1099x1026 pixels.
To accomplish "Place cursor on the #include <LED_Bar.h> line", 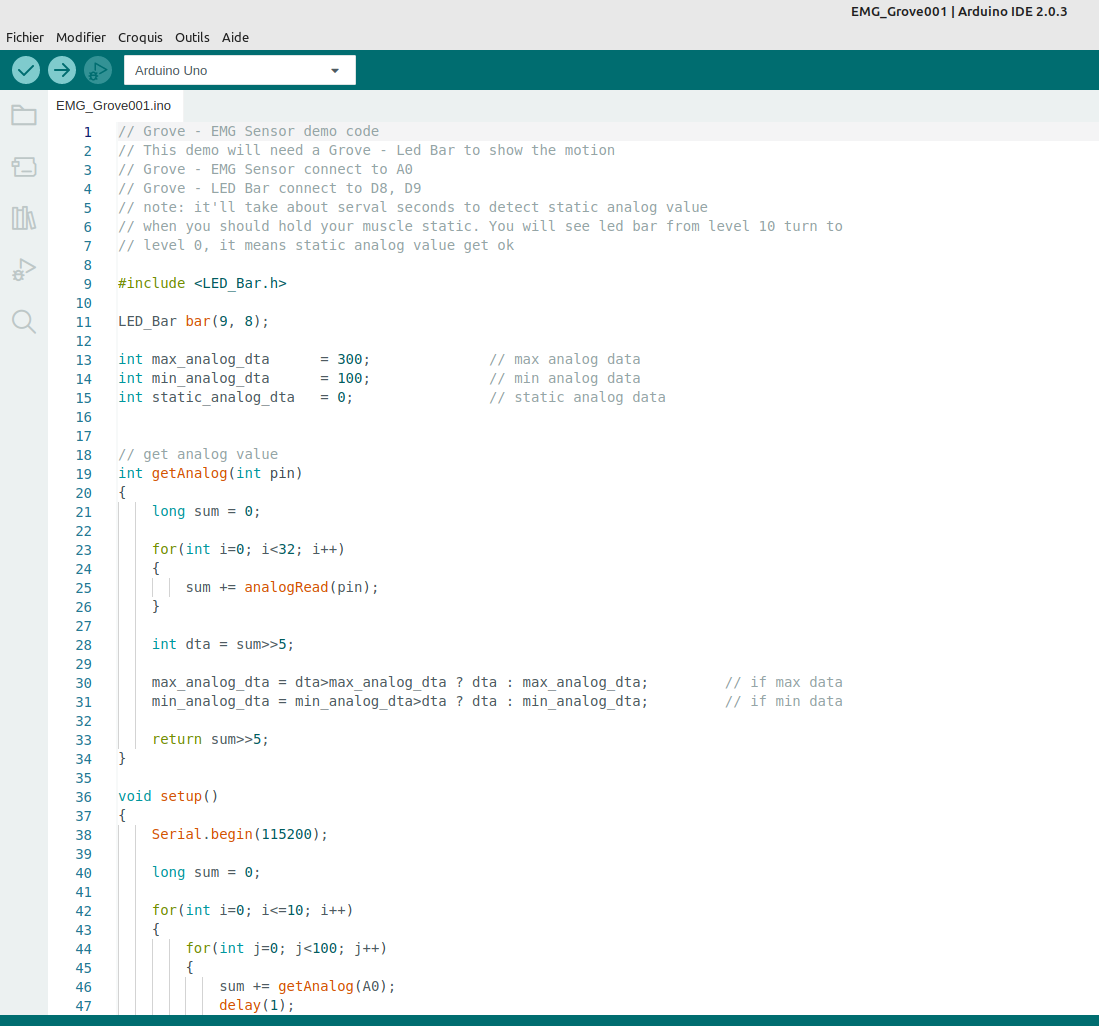I will pos(202,284).
